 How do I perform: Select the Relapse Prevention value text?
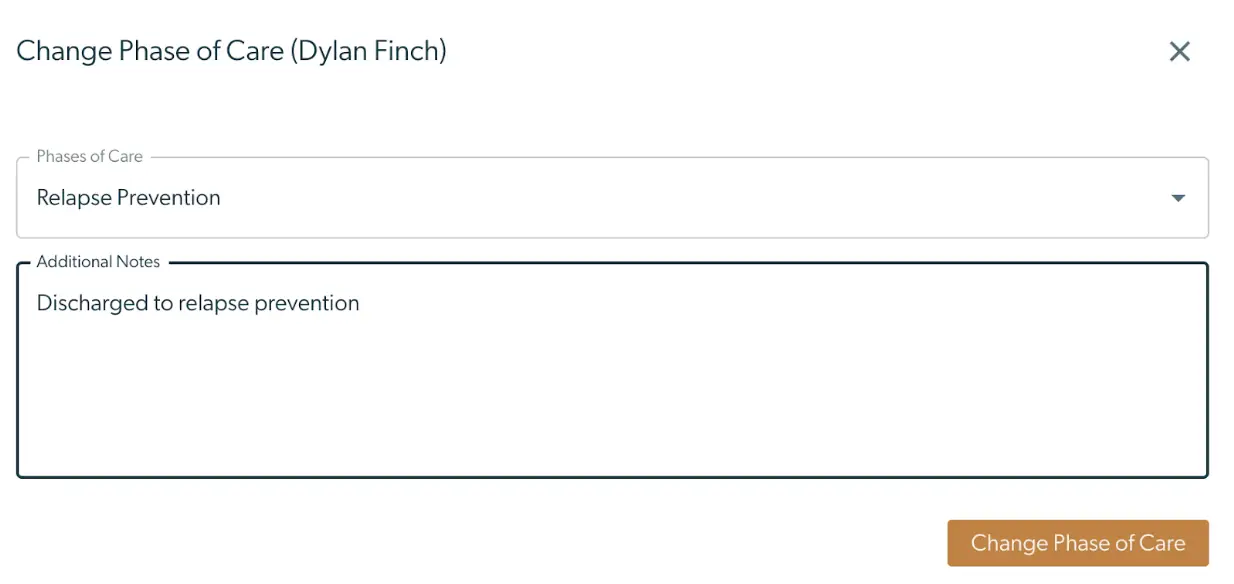tap(128, 197)
